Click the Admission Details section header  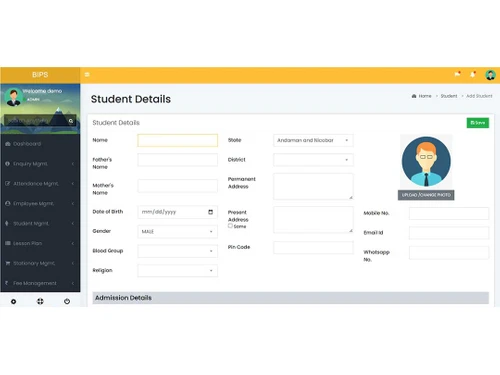click(290, 298)
